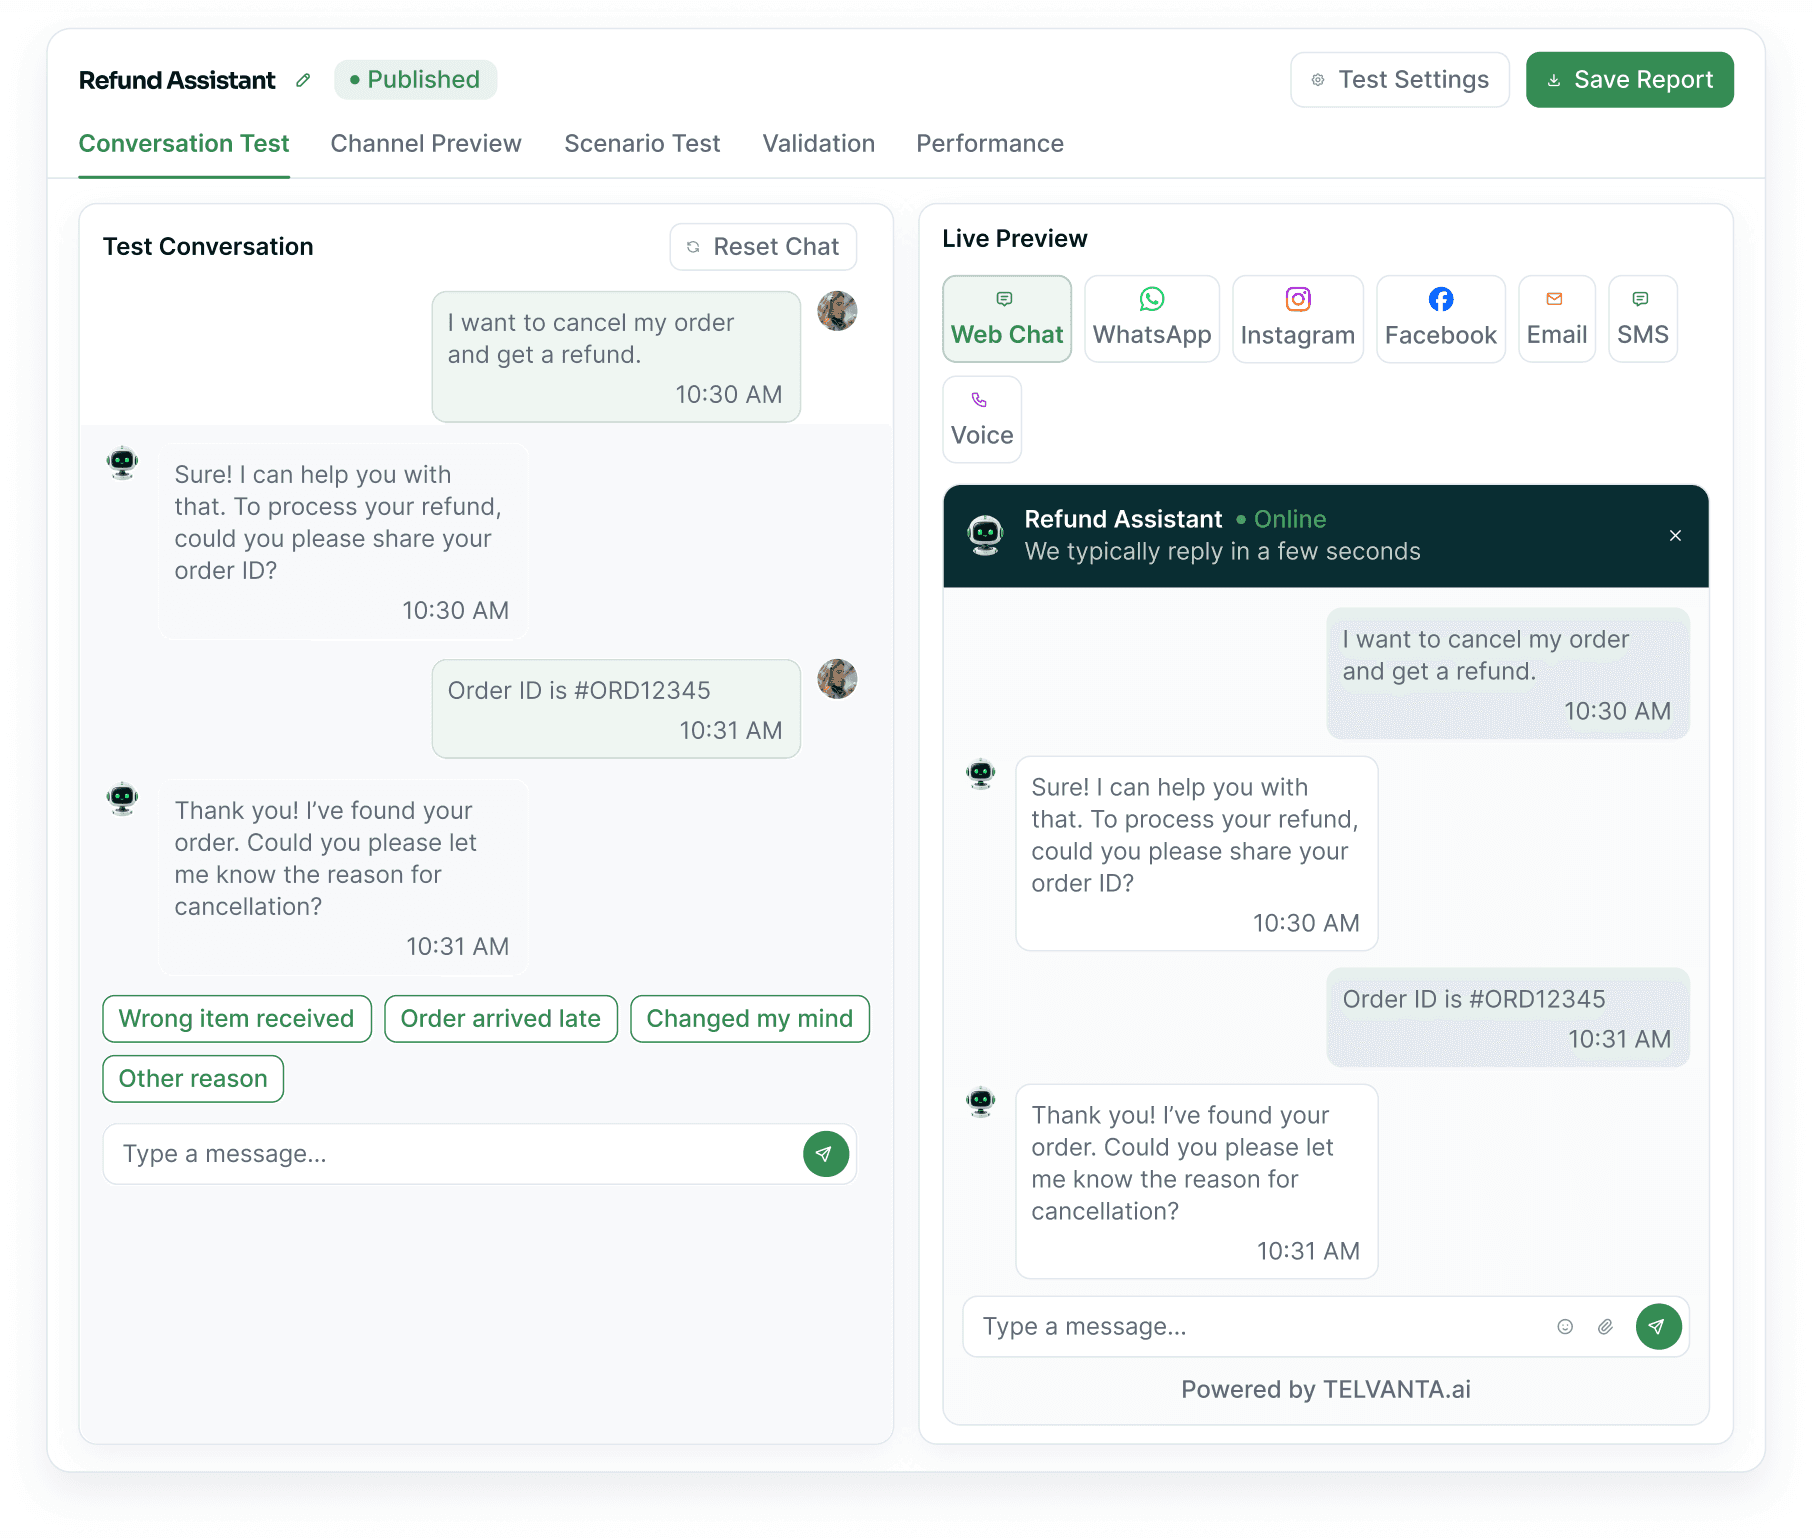Switch to Conversation Test tab
1813x1538 pixels.
click(x=184, y=144)
